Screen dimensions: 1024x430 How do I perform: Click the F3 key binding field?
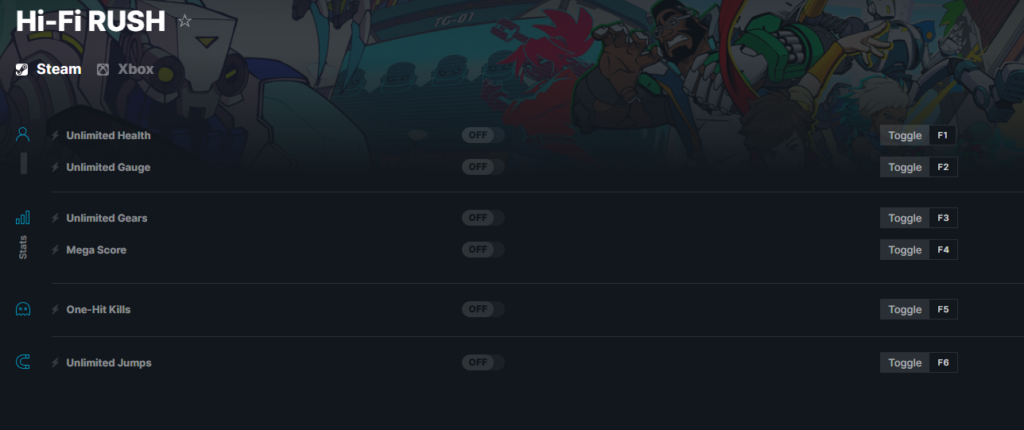click(943, 218)
